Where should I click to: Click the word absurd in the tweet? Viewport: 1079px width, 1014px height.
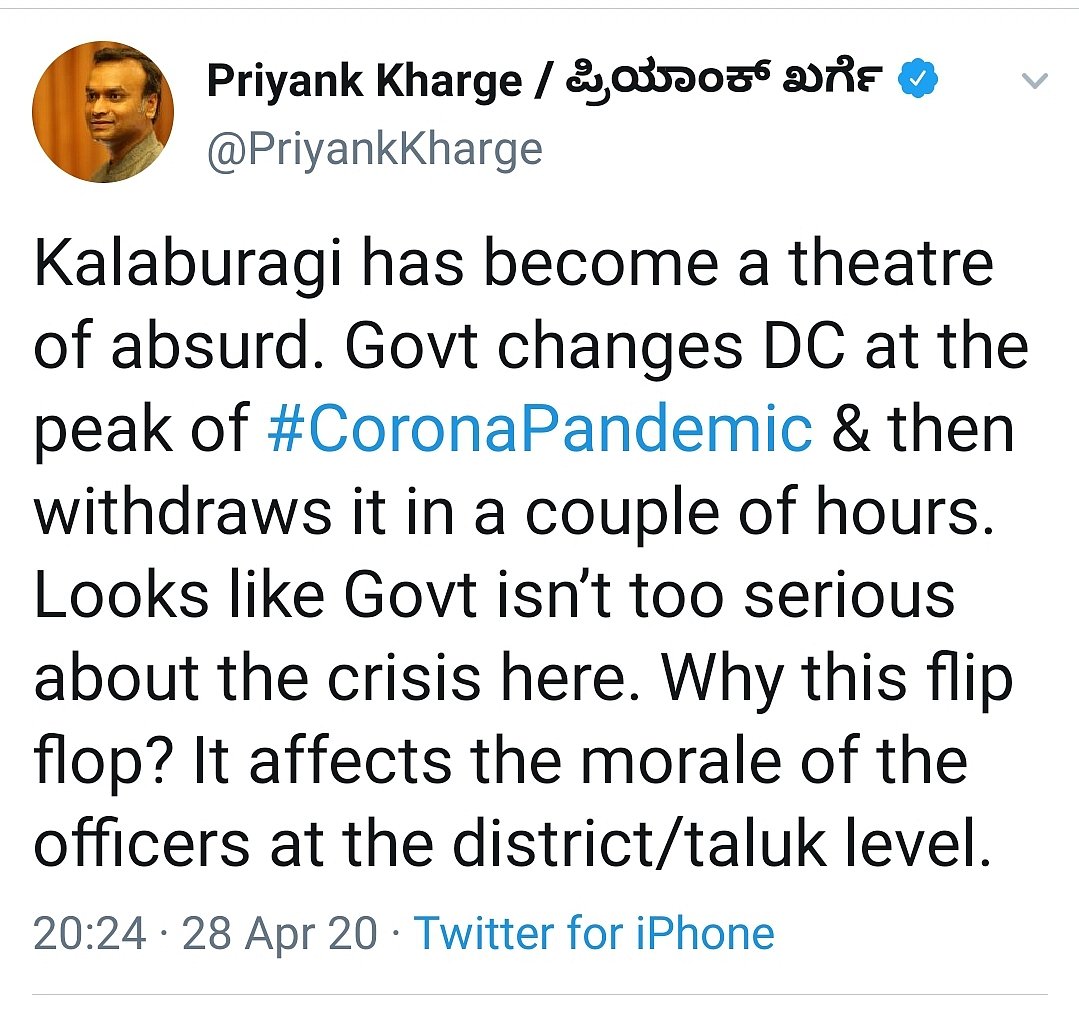click(x=210, y=346)
